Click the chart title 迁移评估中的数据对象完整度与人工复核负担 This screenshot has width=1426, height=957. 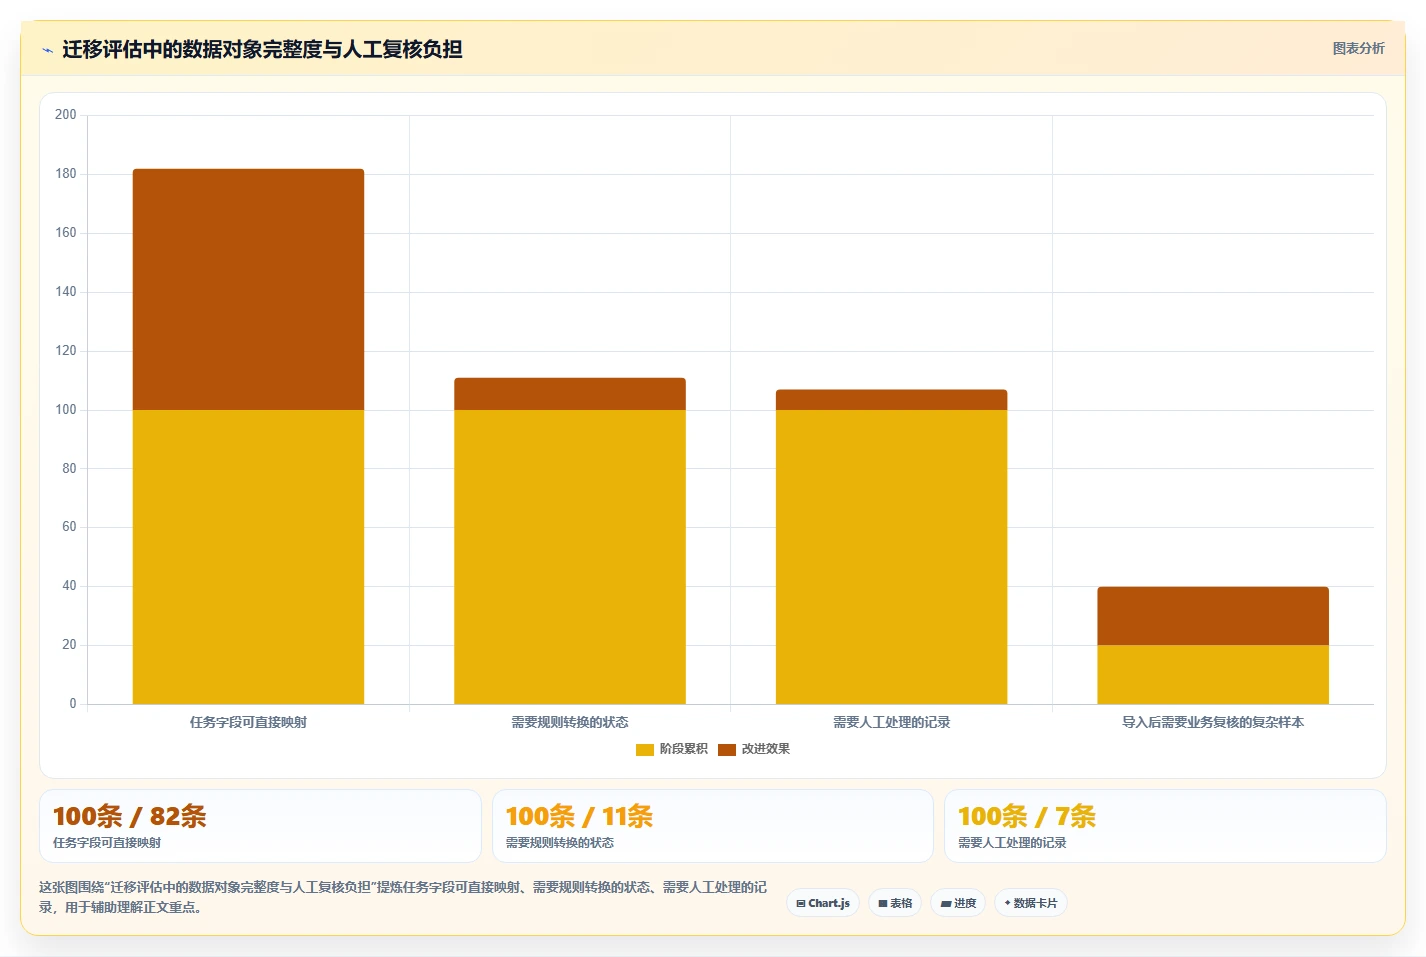point(262,49)
